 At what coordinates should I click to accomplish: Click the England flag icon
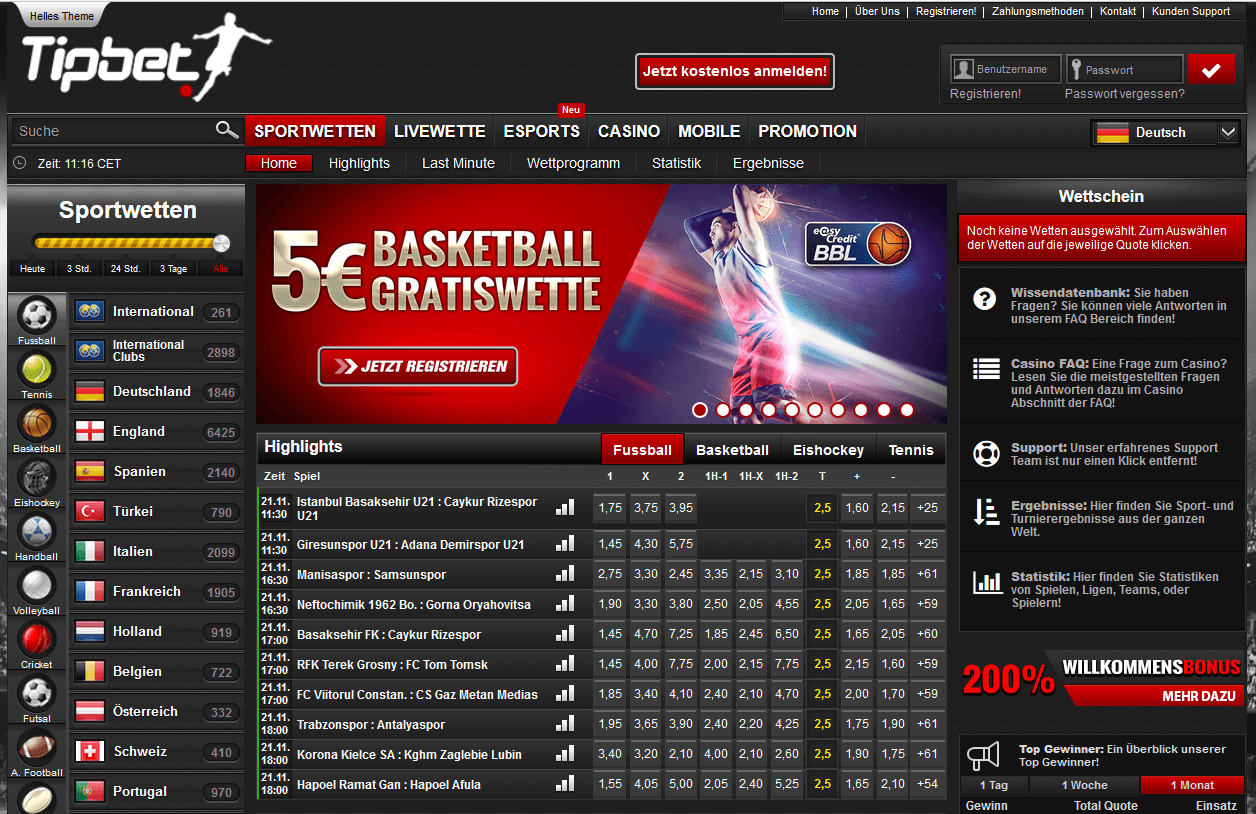click(90, 431)
